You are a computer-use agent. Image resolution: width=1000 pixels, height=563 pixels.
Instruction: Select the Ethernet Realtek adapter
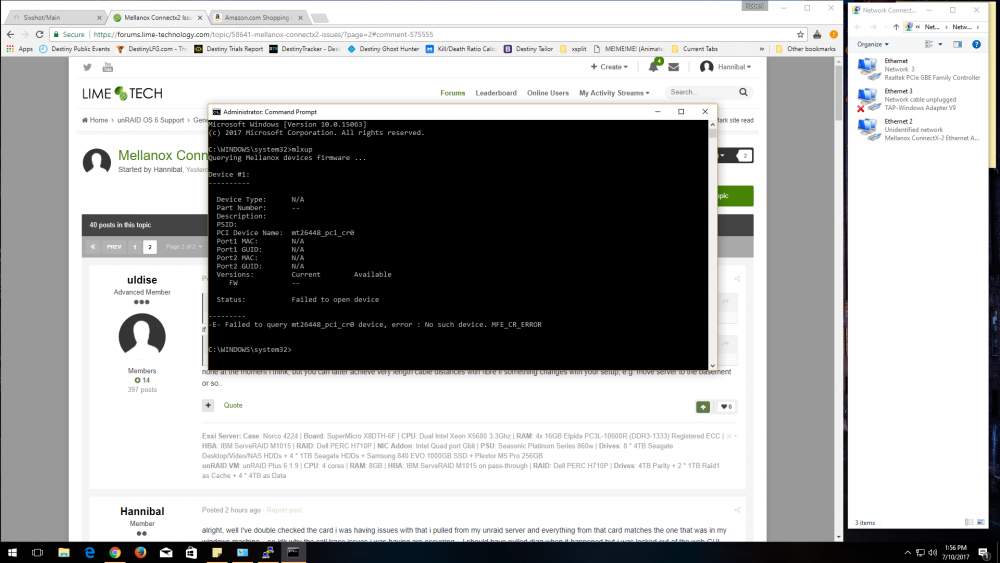coord(918,69)
